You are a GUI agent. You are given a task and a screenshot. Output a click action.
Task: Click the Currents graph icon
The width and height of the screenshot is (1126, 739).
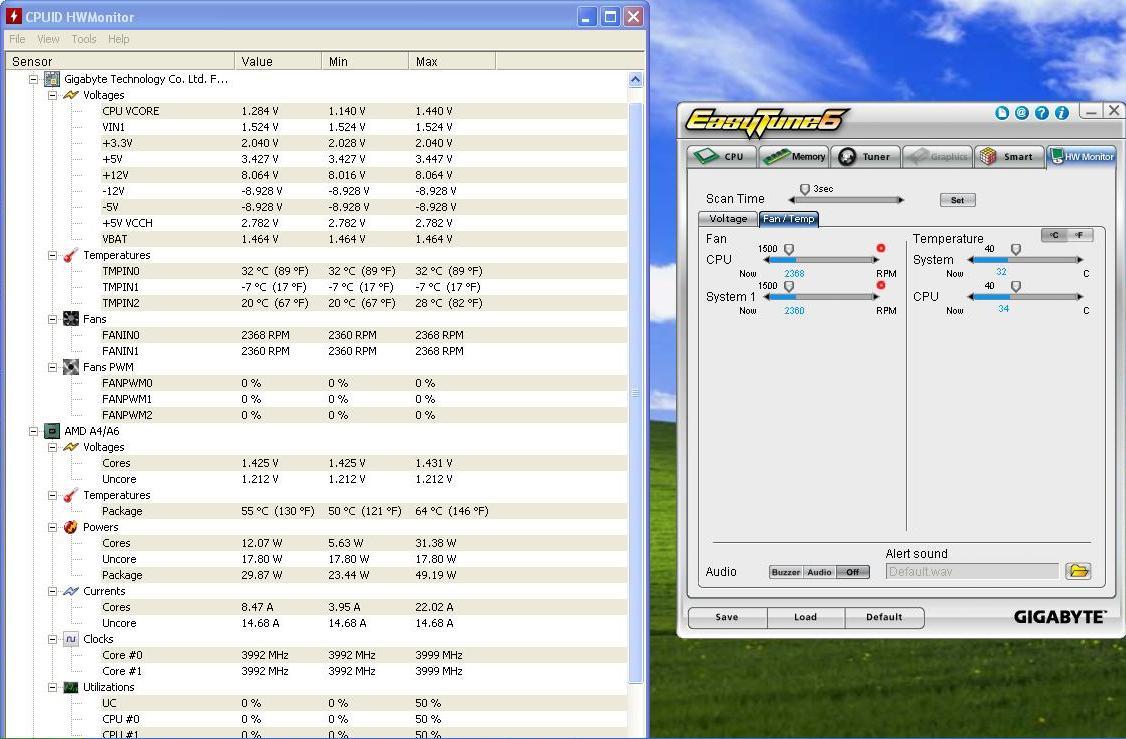click(x=70, y=591)
